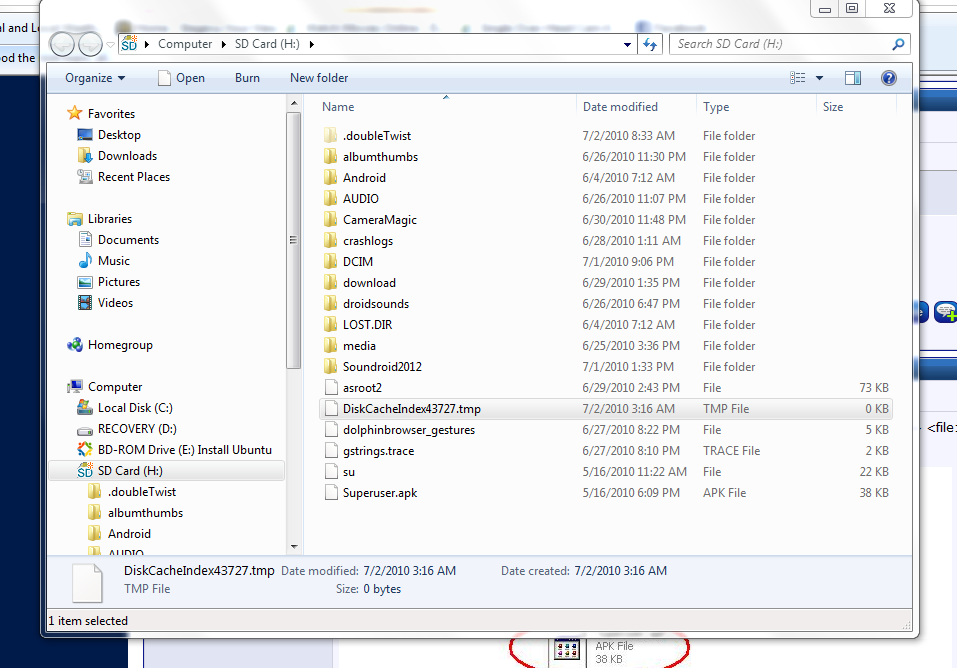Click the change view icon

[798, 78]
